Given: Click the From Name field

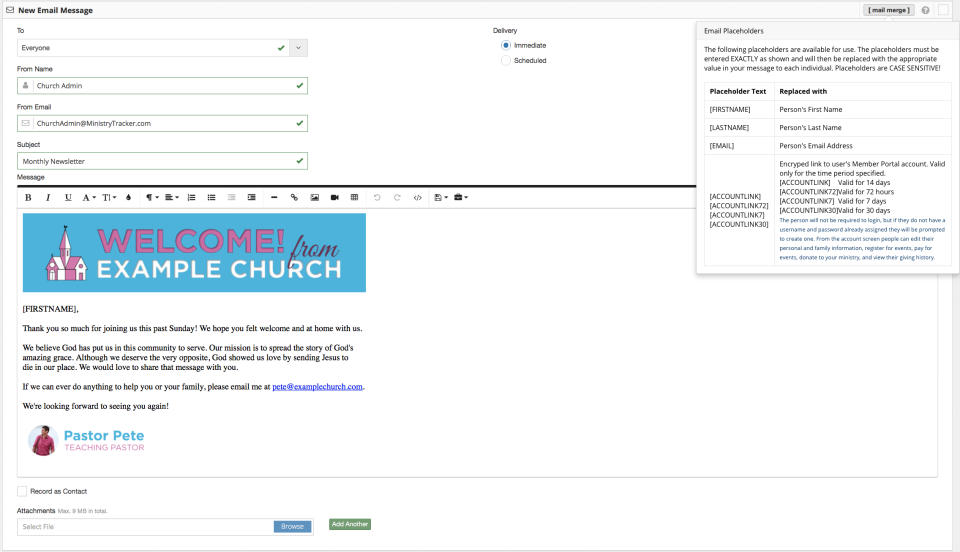Looking at the screenshot, I should 162,86.
